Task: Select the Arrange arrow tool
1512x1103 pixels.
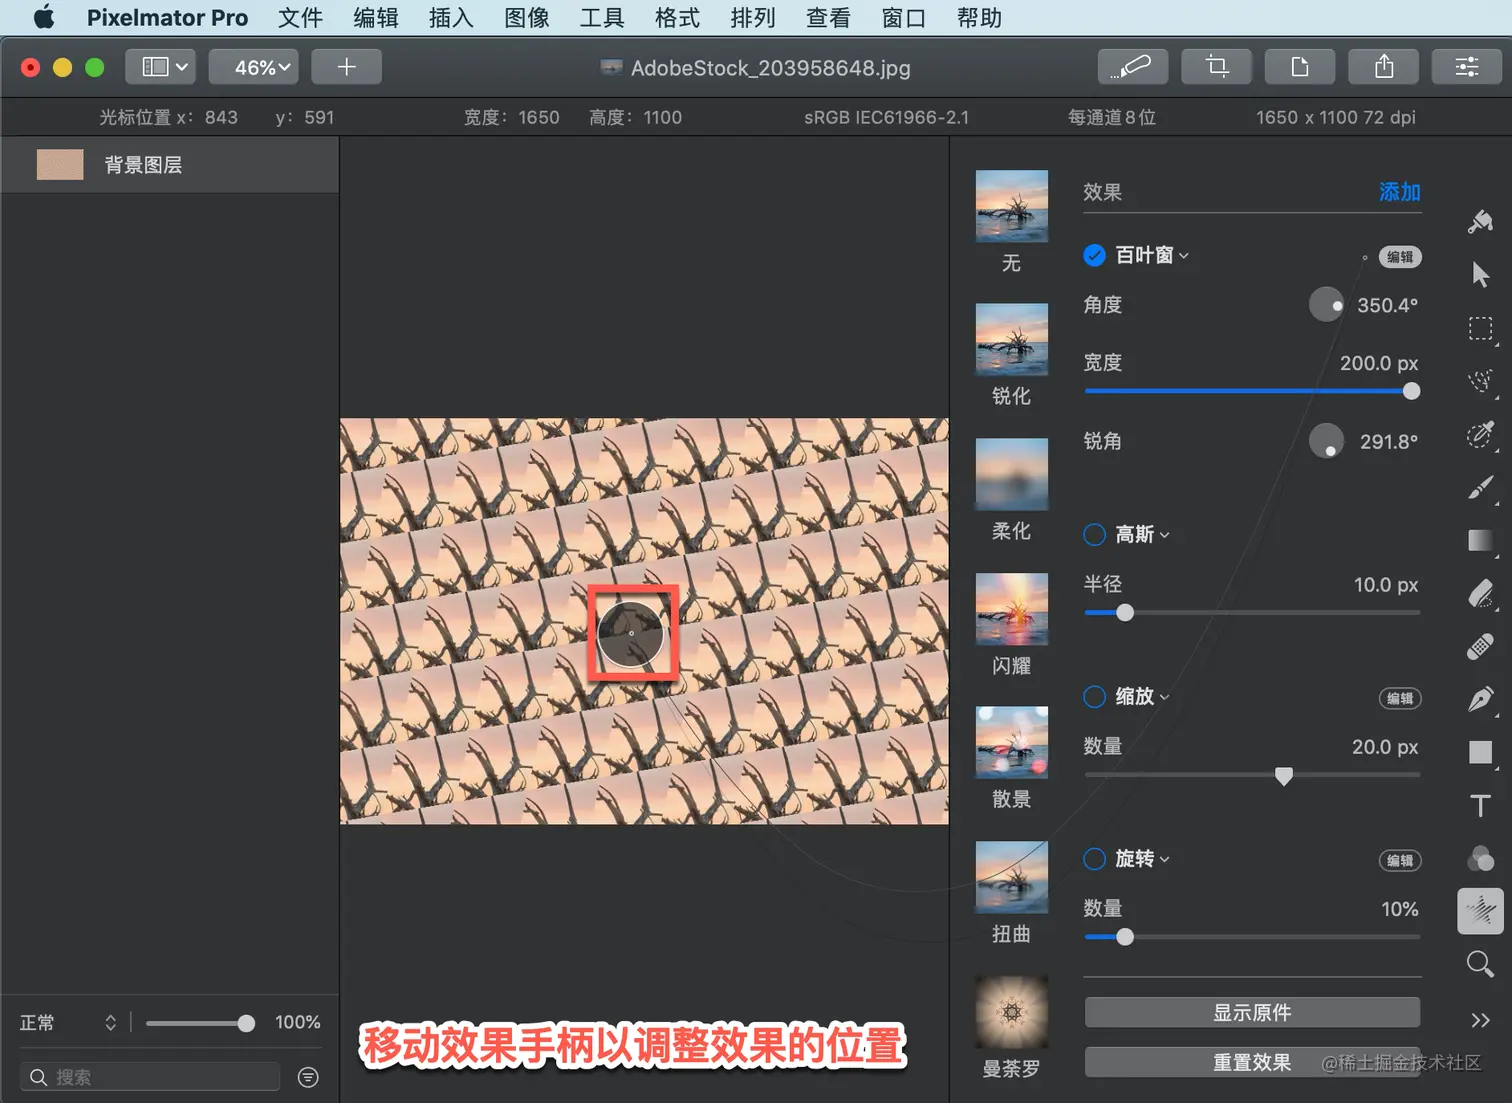Action: [x=1480, y=275]
